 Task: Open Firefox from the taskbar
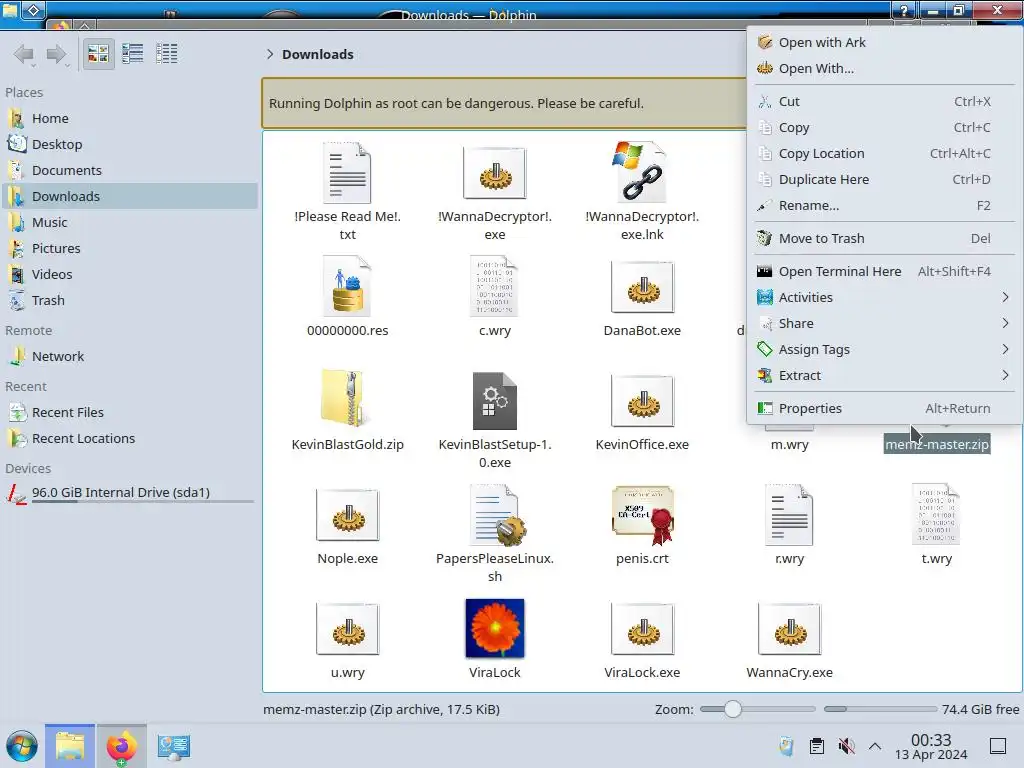(121, 746)
